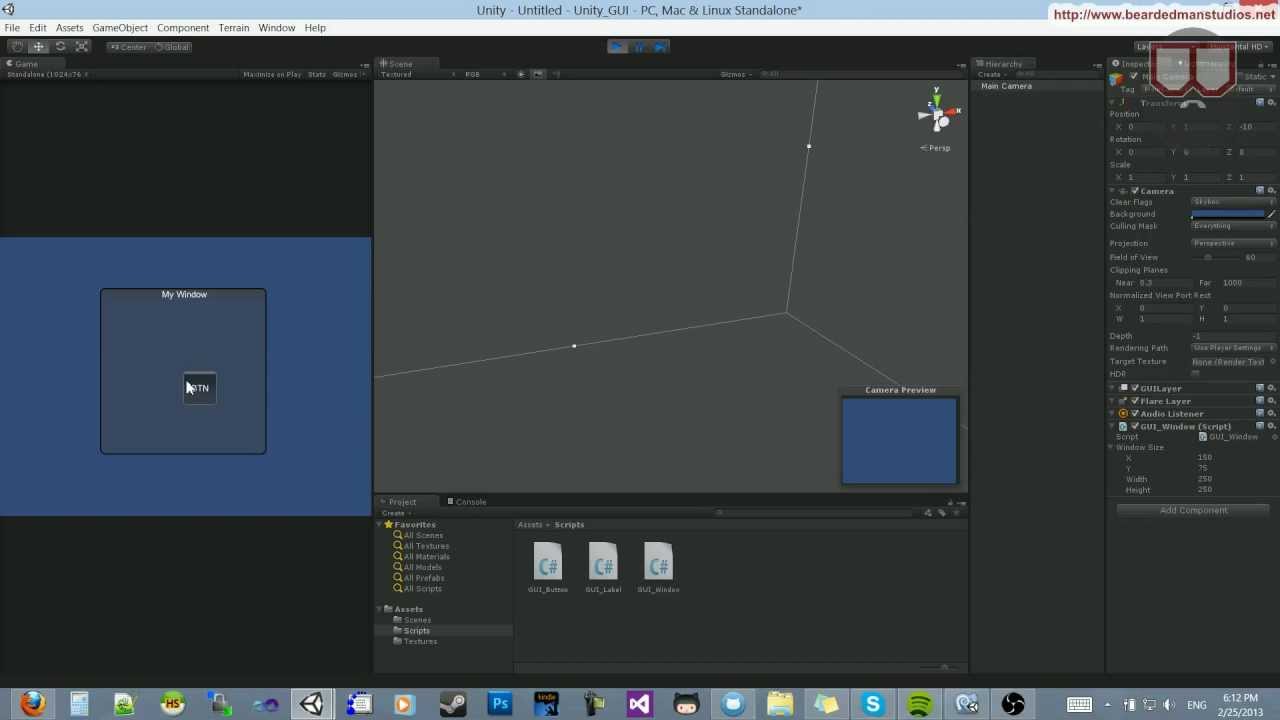The height and width of the screenshot is (720, 1280).
Task: Click the camera Background color swatch
Action: [1228, 214]
